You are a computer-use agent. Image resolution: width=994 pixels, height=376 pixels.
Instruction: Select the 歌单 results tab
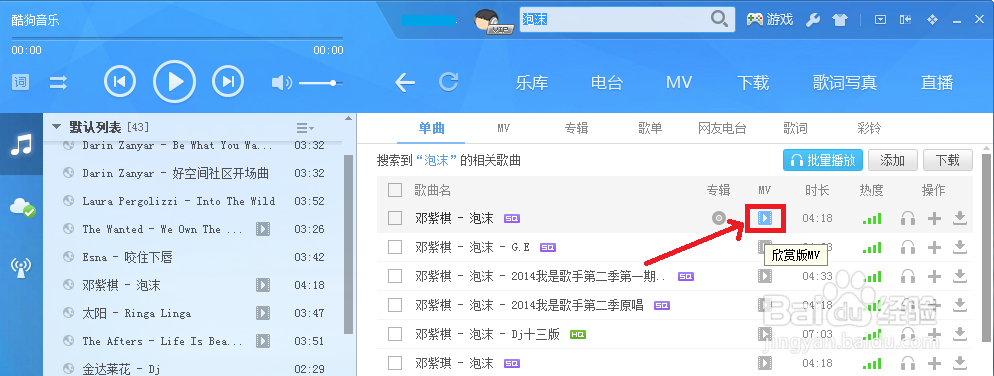click(x=650, y=128)
